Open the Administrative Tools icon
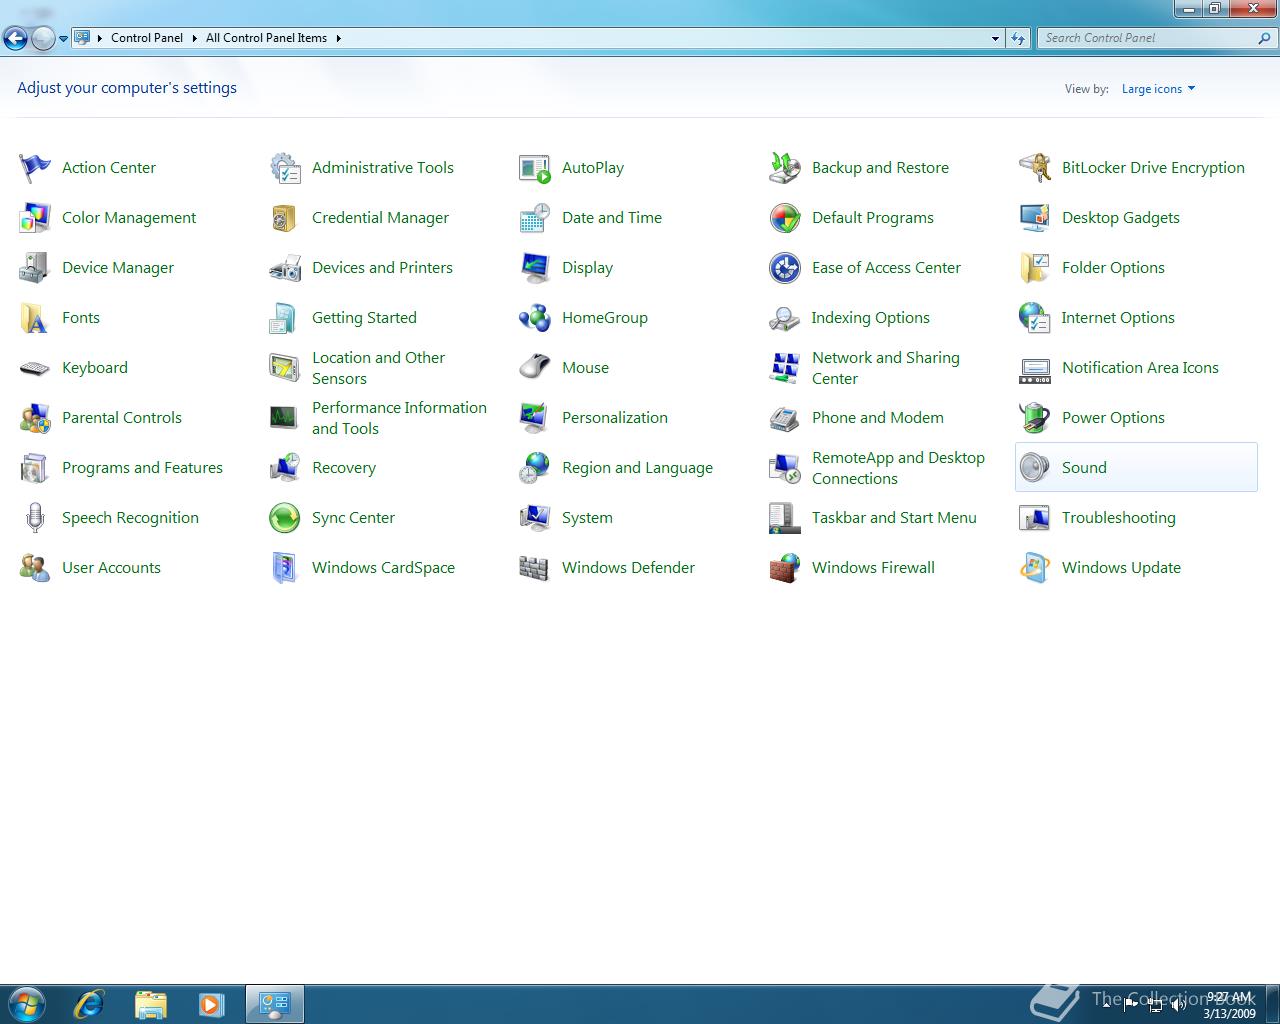Screen dimensions: 1280x1024 pos(285,168)
